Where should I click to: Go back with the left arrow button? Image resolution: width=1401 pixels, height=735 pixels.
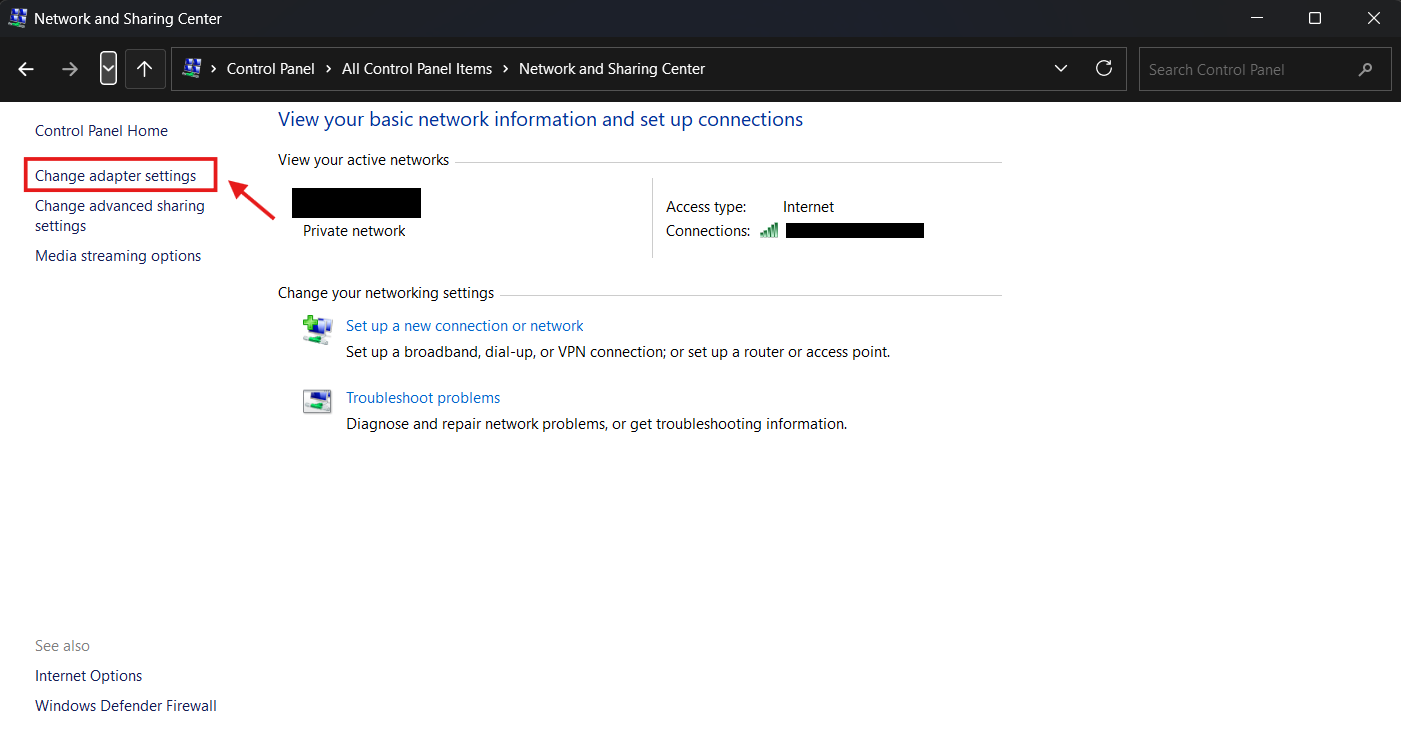click(26, 69)
